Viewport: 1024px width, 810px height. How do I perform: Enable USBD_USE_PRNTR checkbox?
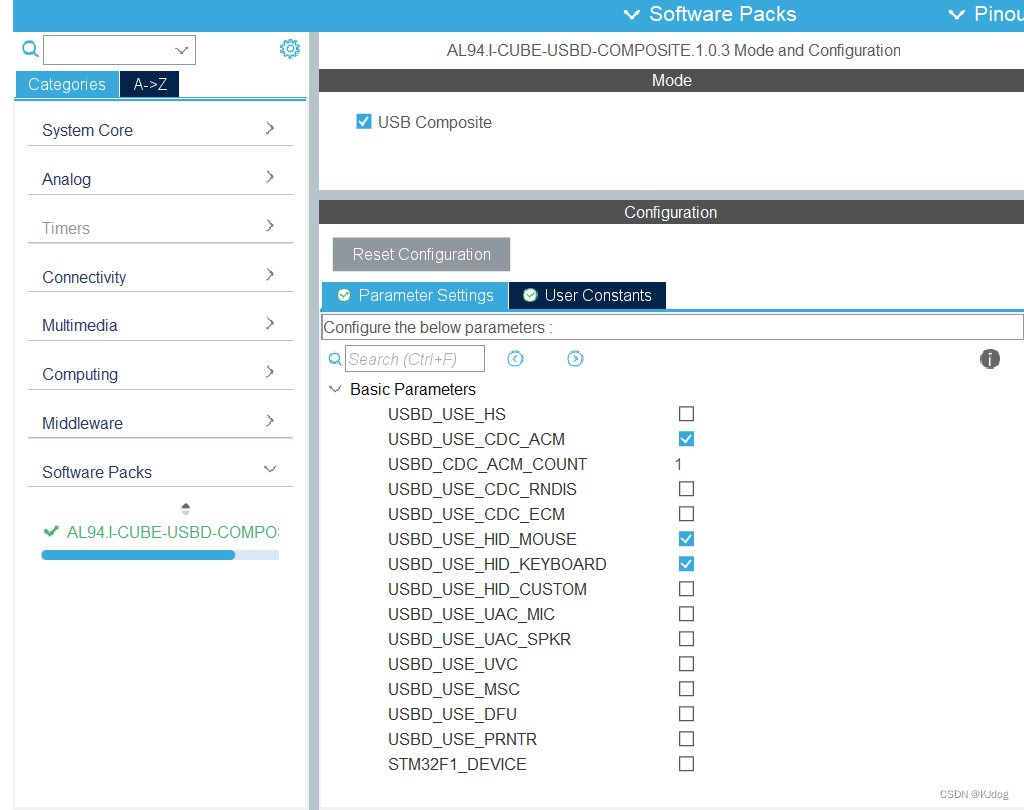pyautogui.click(x=686, y=738)
